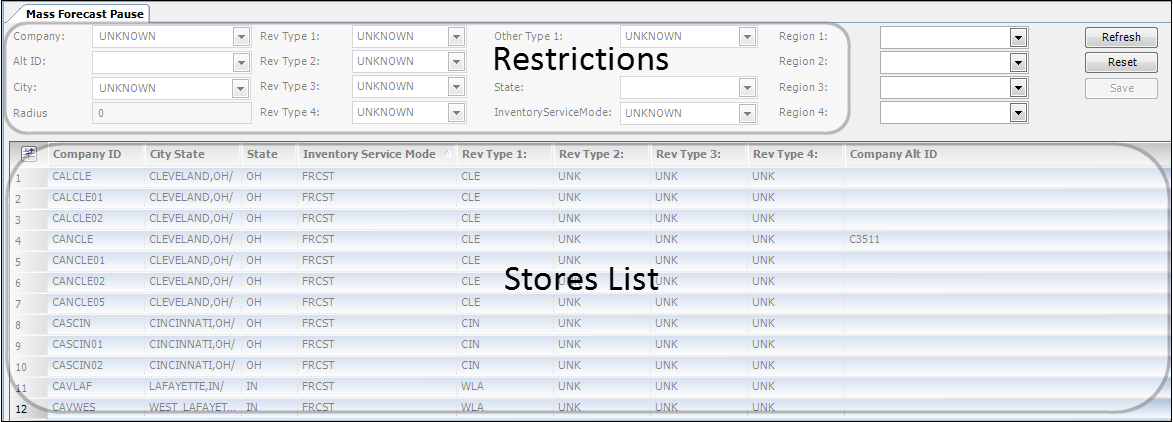Switch to Mass Forecast Pause tab

click(87, 14)
